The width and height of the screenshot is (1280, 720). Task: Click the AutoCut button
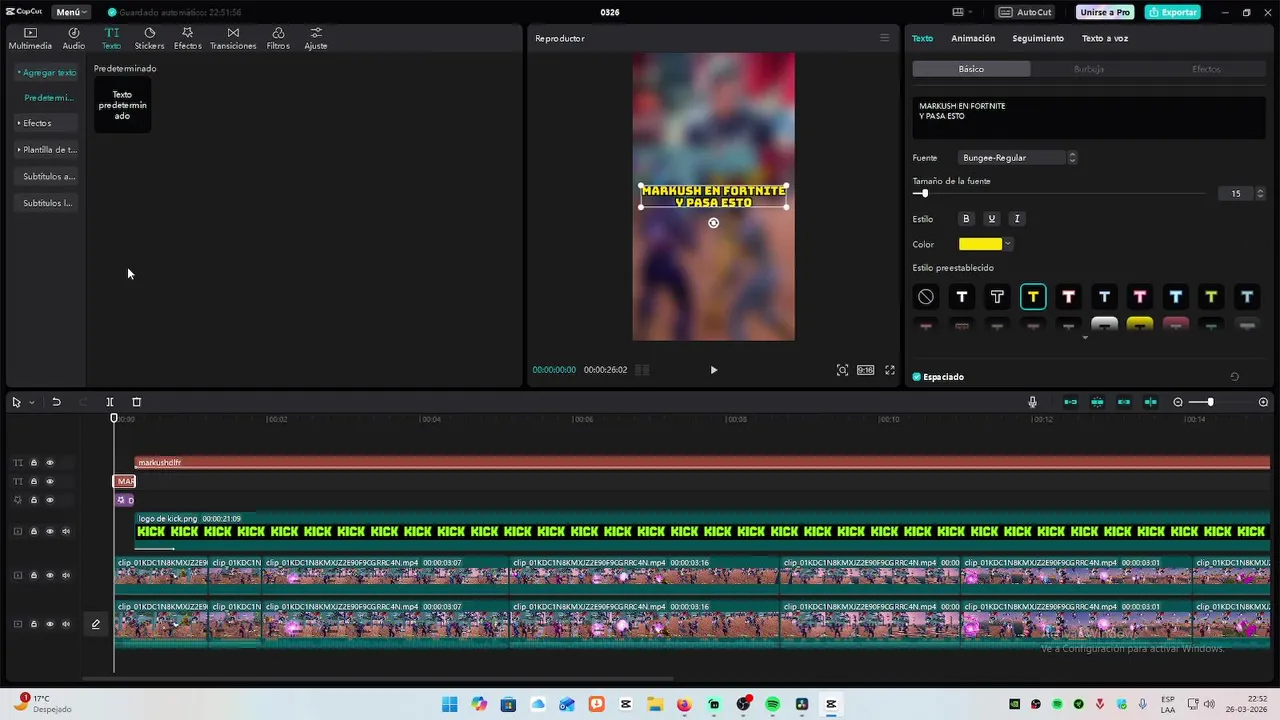tap(1026, 12)
